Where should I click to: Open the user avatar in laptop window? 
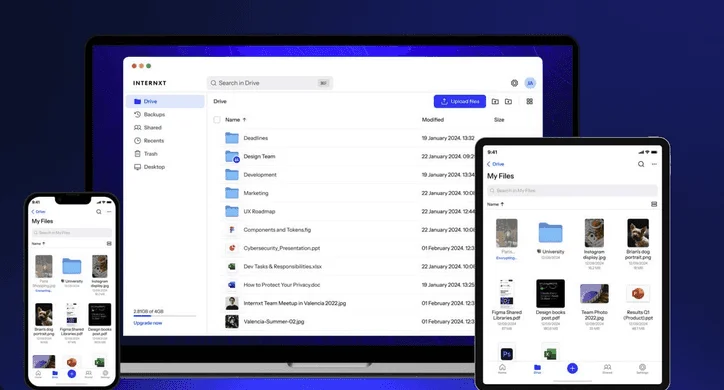tap(530, 83)
